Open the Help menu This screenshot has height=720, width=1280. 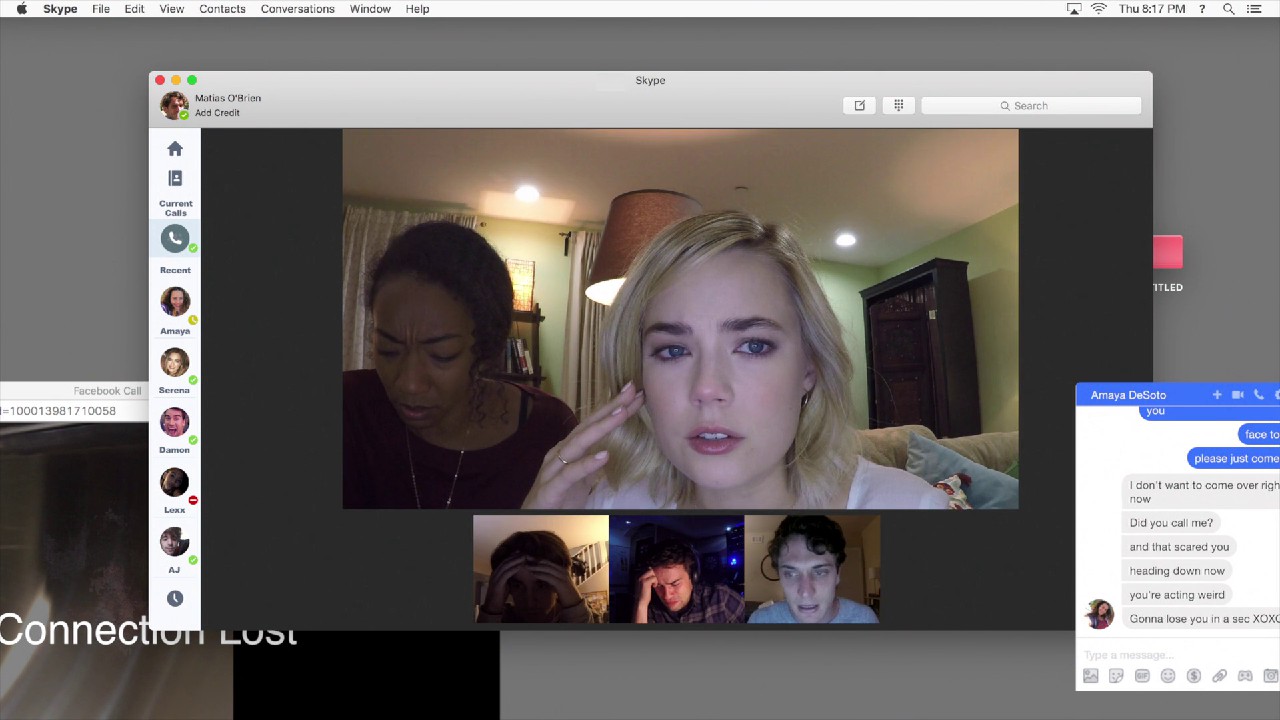point(417,9)
